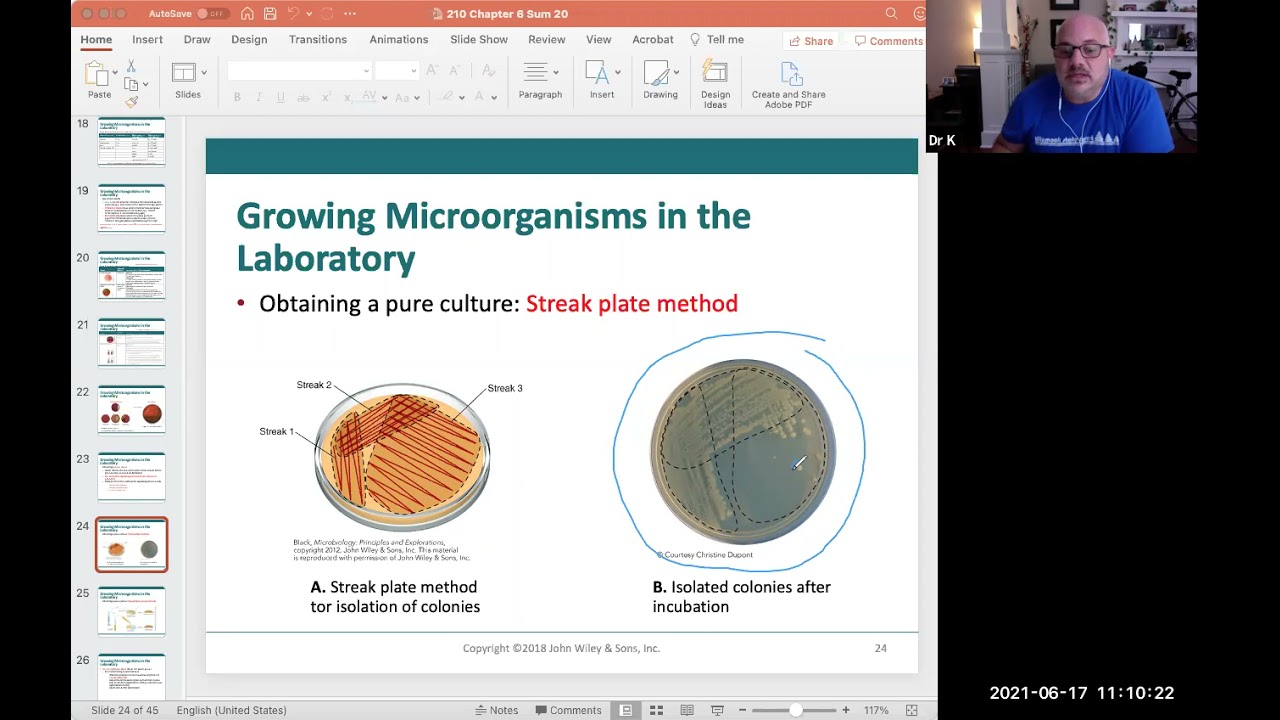1280x720 pixels.
Task: Select slide 22 thumbnail
Action: tap(131, 410)
